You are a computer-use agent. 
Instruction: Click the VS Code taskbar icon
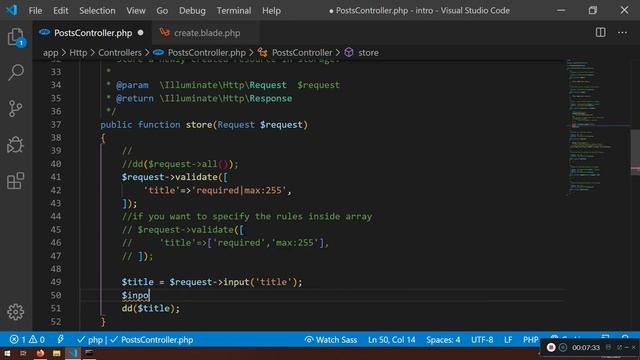pos(73,353)
